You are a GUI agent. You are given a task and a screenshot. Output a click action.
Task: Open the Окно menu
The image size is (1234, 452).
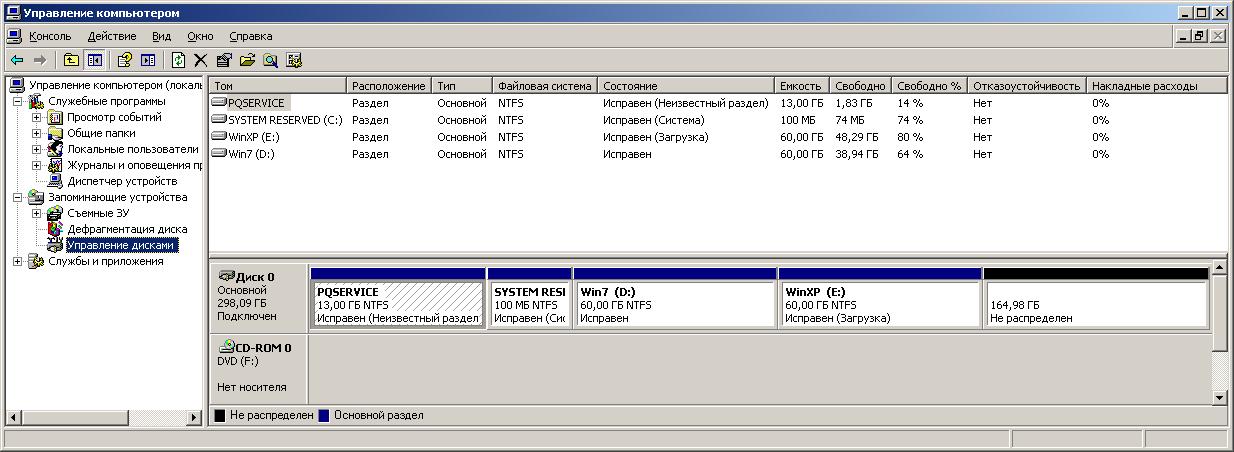coord(200,36)
